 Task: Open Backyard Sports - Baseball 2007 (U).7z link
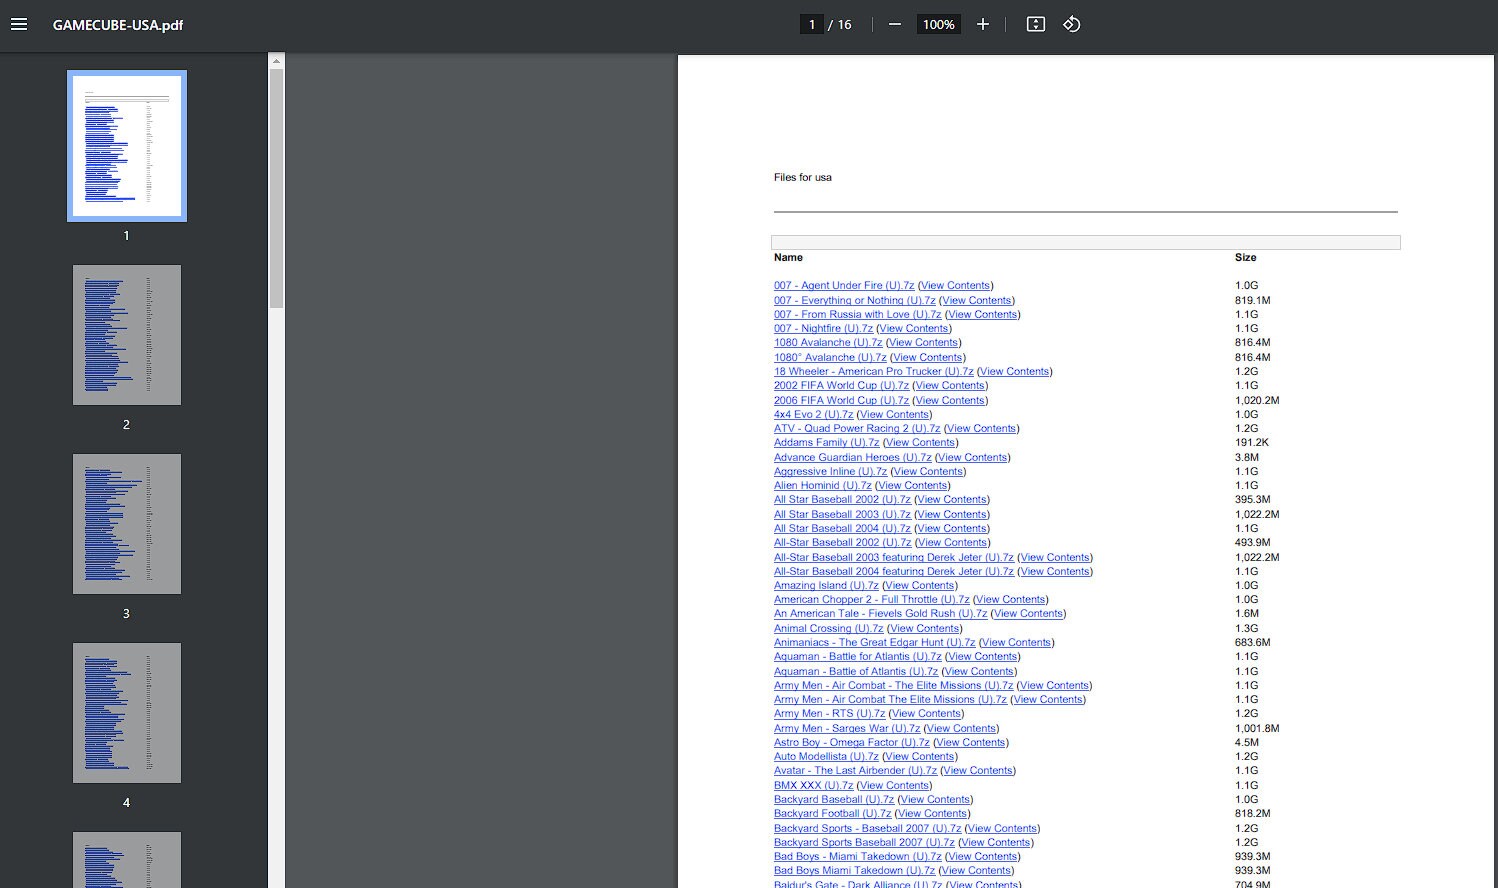pyautogui.click(x=868, y=828)
